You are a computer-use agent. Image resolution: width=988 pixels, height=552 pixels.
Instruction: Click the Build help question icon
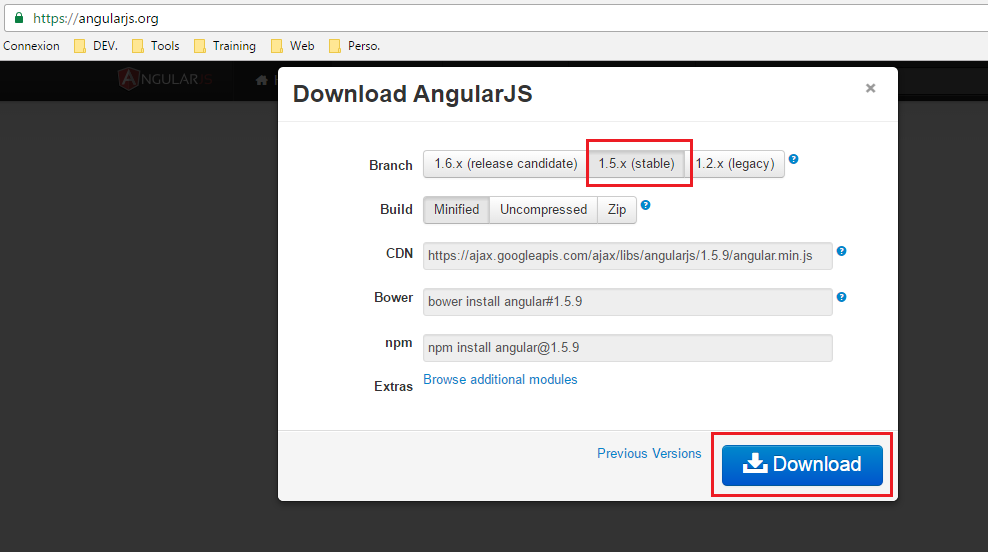click(x=645, y=205)
